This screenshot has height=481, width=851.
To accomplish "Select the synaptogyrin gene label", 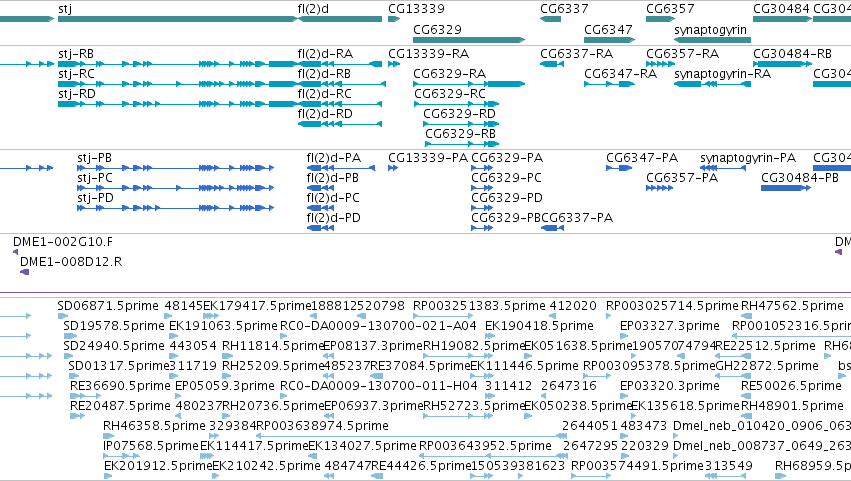I will (710, 30).
